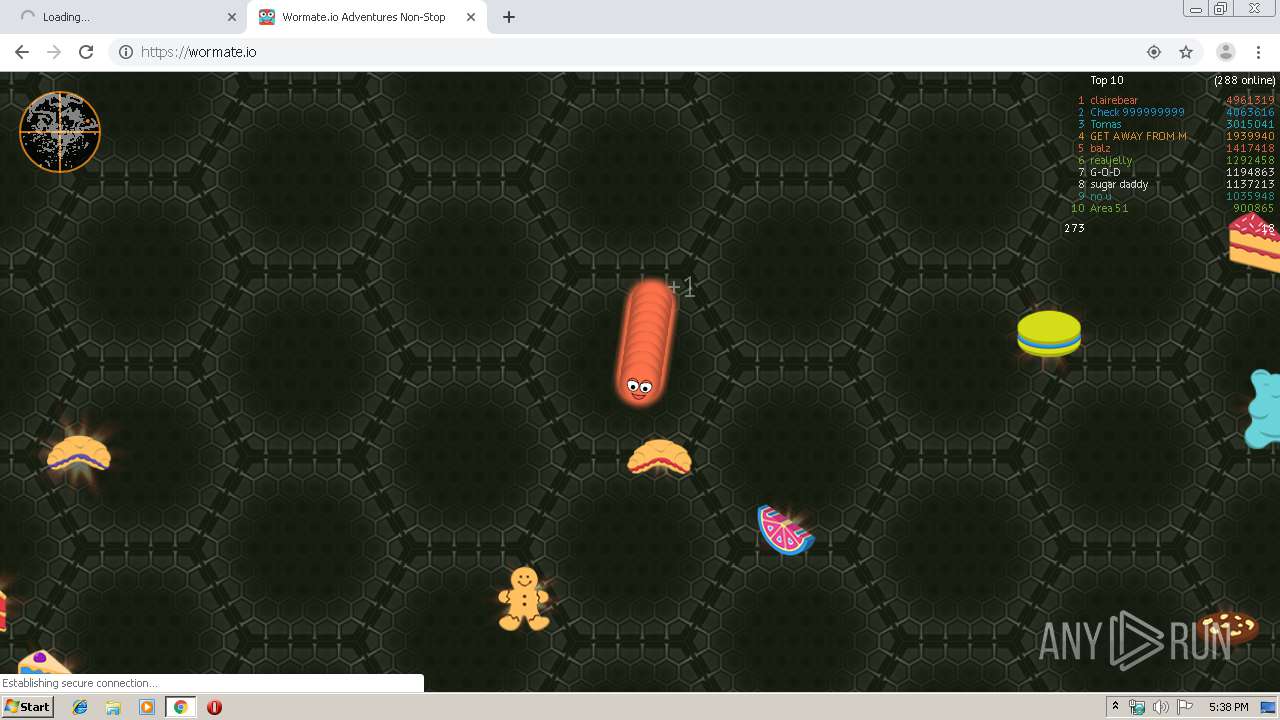Click the network tray icon
1280x720 pixels.
click(1137, 707)
